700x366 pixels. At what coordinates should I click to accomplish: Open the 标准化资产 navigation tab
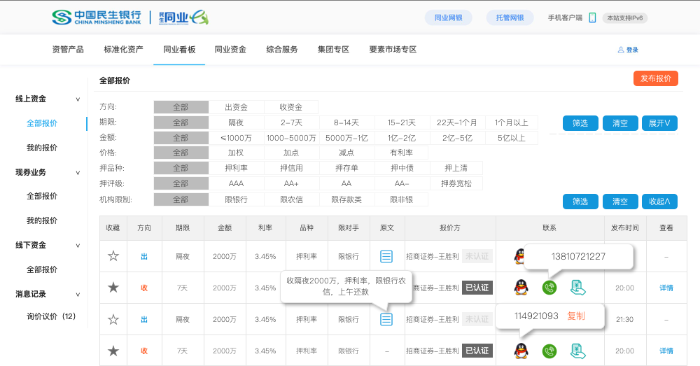coord(124,50)
